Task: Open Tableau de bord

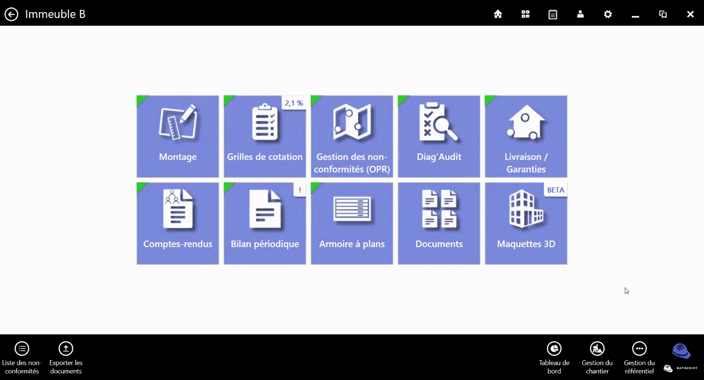Action: [x=554, y=358]
